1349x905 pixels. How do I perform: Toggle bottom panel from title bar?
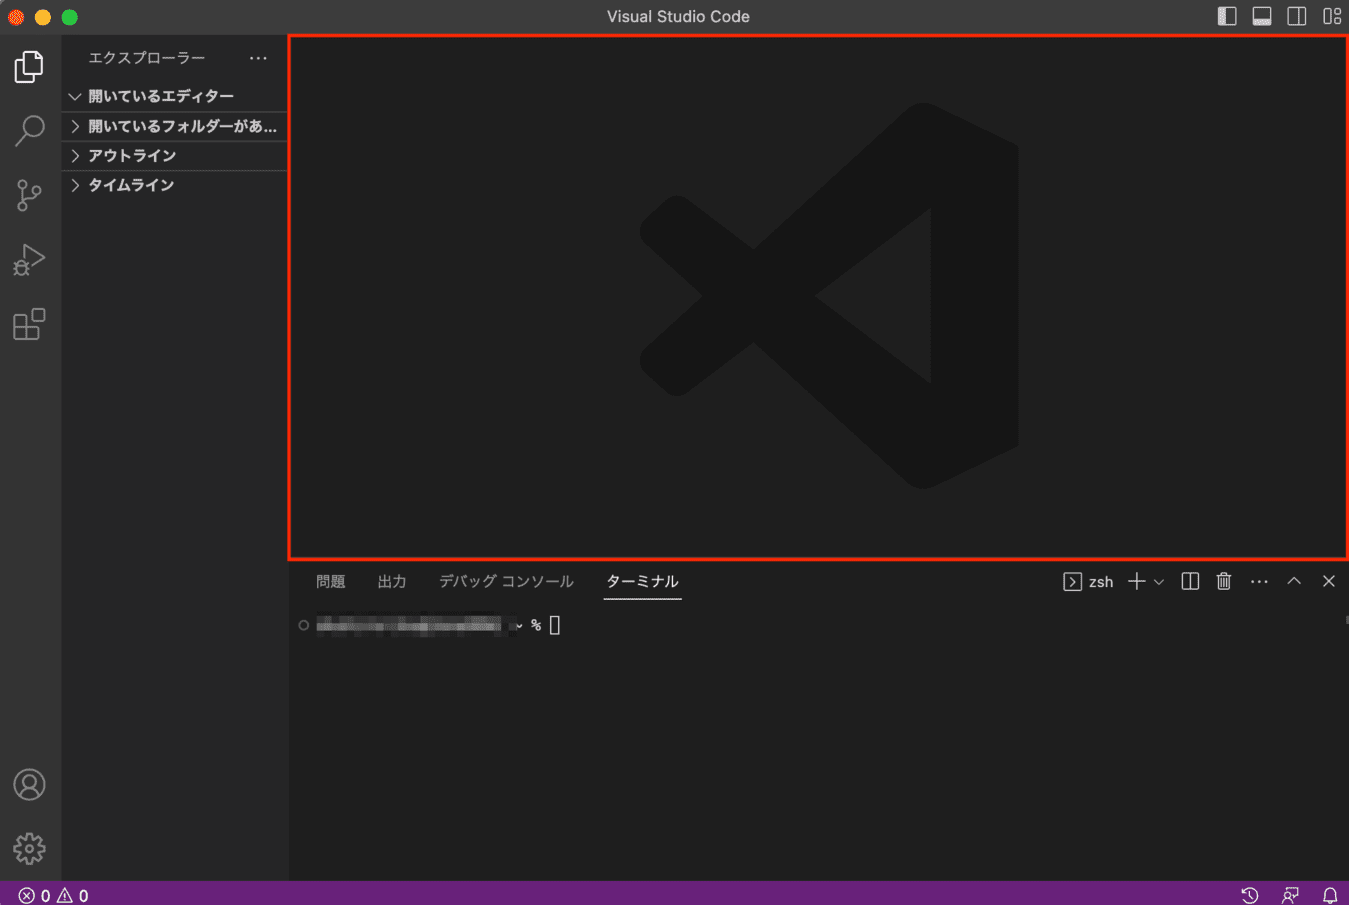(1262, 16)
